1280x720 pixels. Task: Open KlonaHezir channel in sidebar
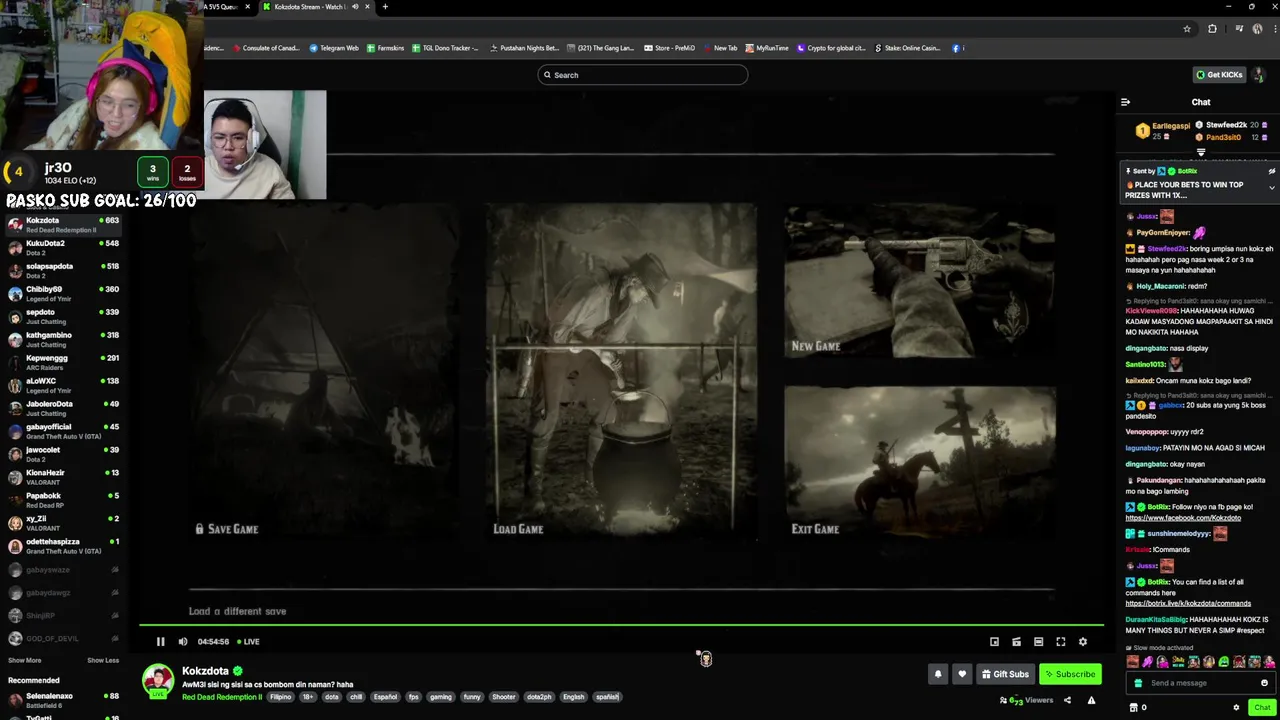62,477
